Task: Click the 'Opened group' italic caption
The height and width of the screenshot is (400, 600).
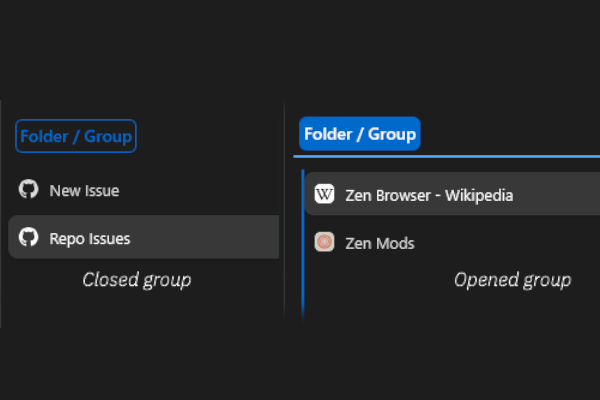Action: point(512,280)
